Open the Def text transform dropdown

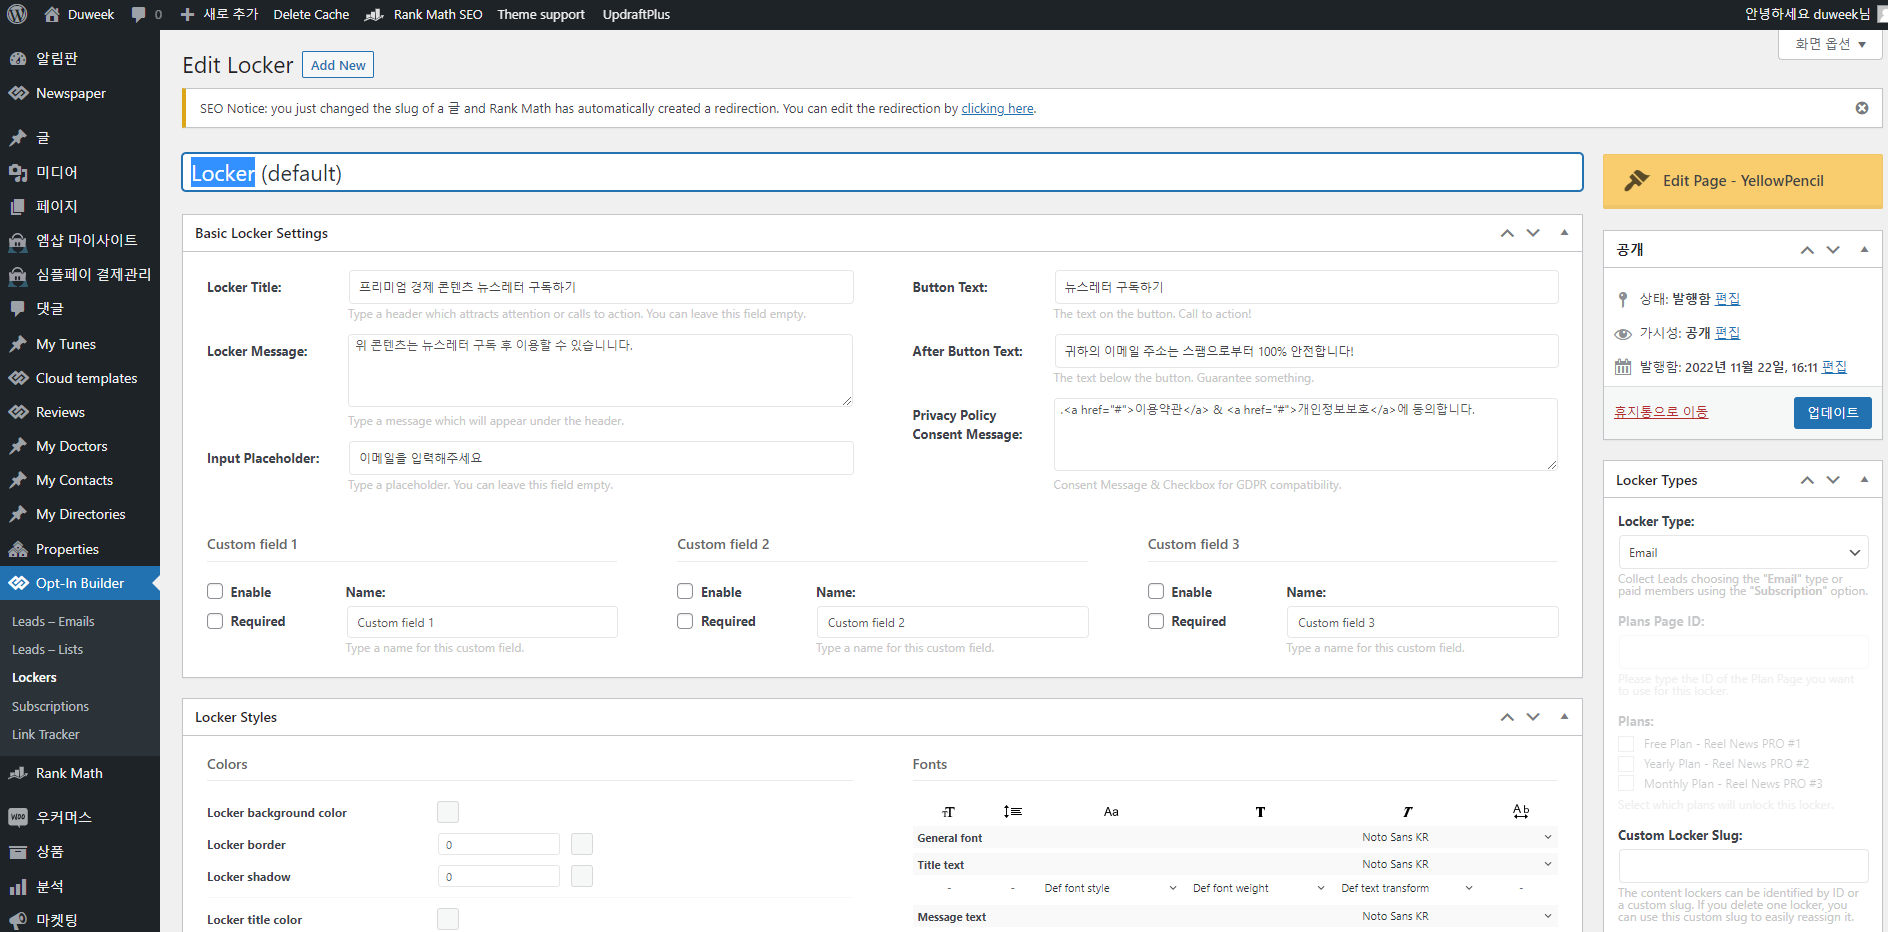click(1406, 888)
